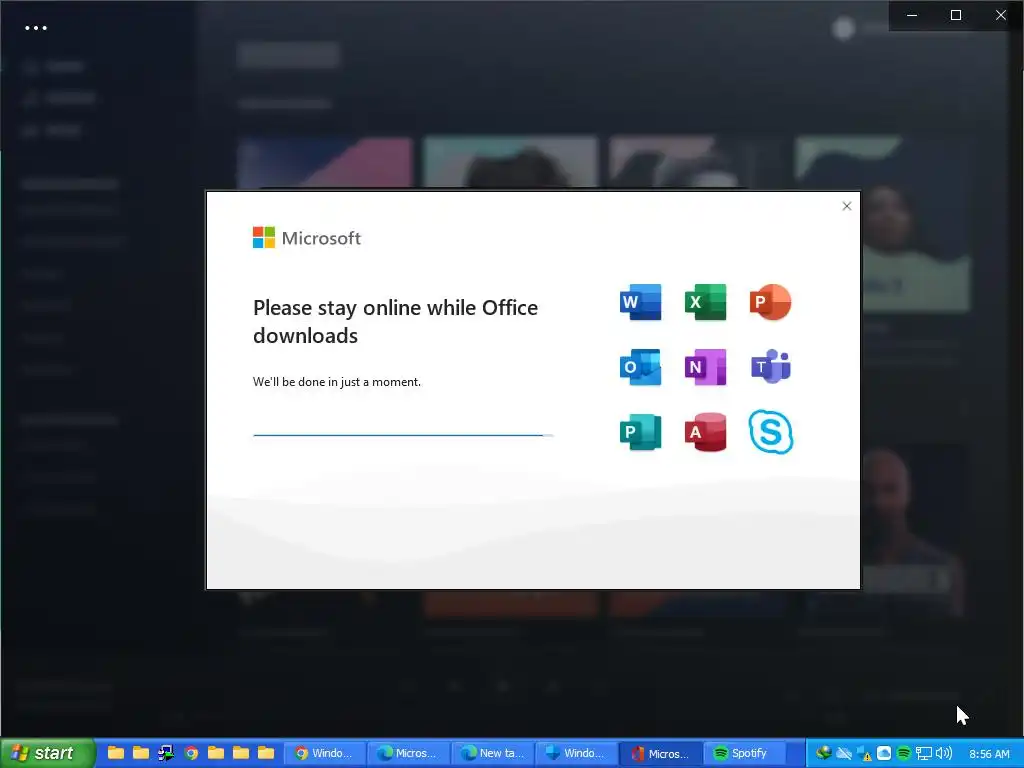Click the Excel icon in the Office dialog
Screen dimensions: 1024x768
point(705,302)
